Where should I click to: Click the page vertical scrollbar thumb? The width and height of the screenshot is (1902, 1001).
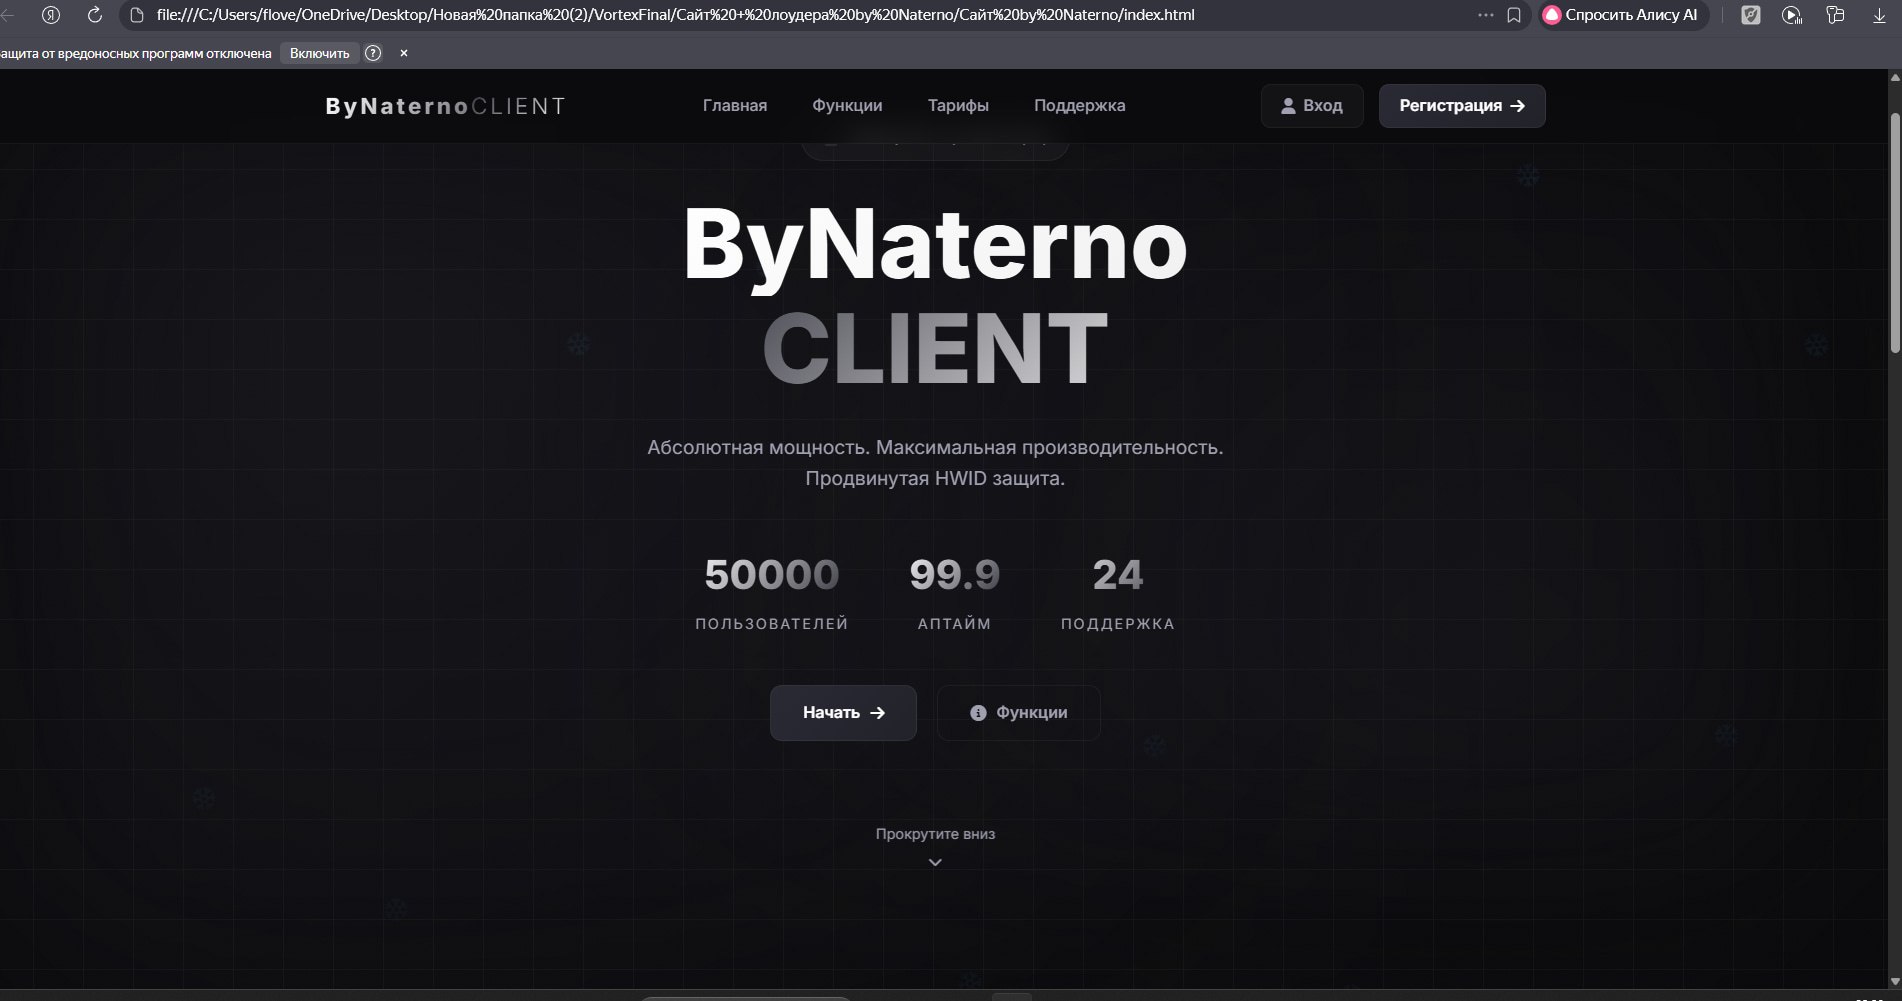coord(1894,230)
